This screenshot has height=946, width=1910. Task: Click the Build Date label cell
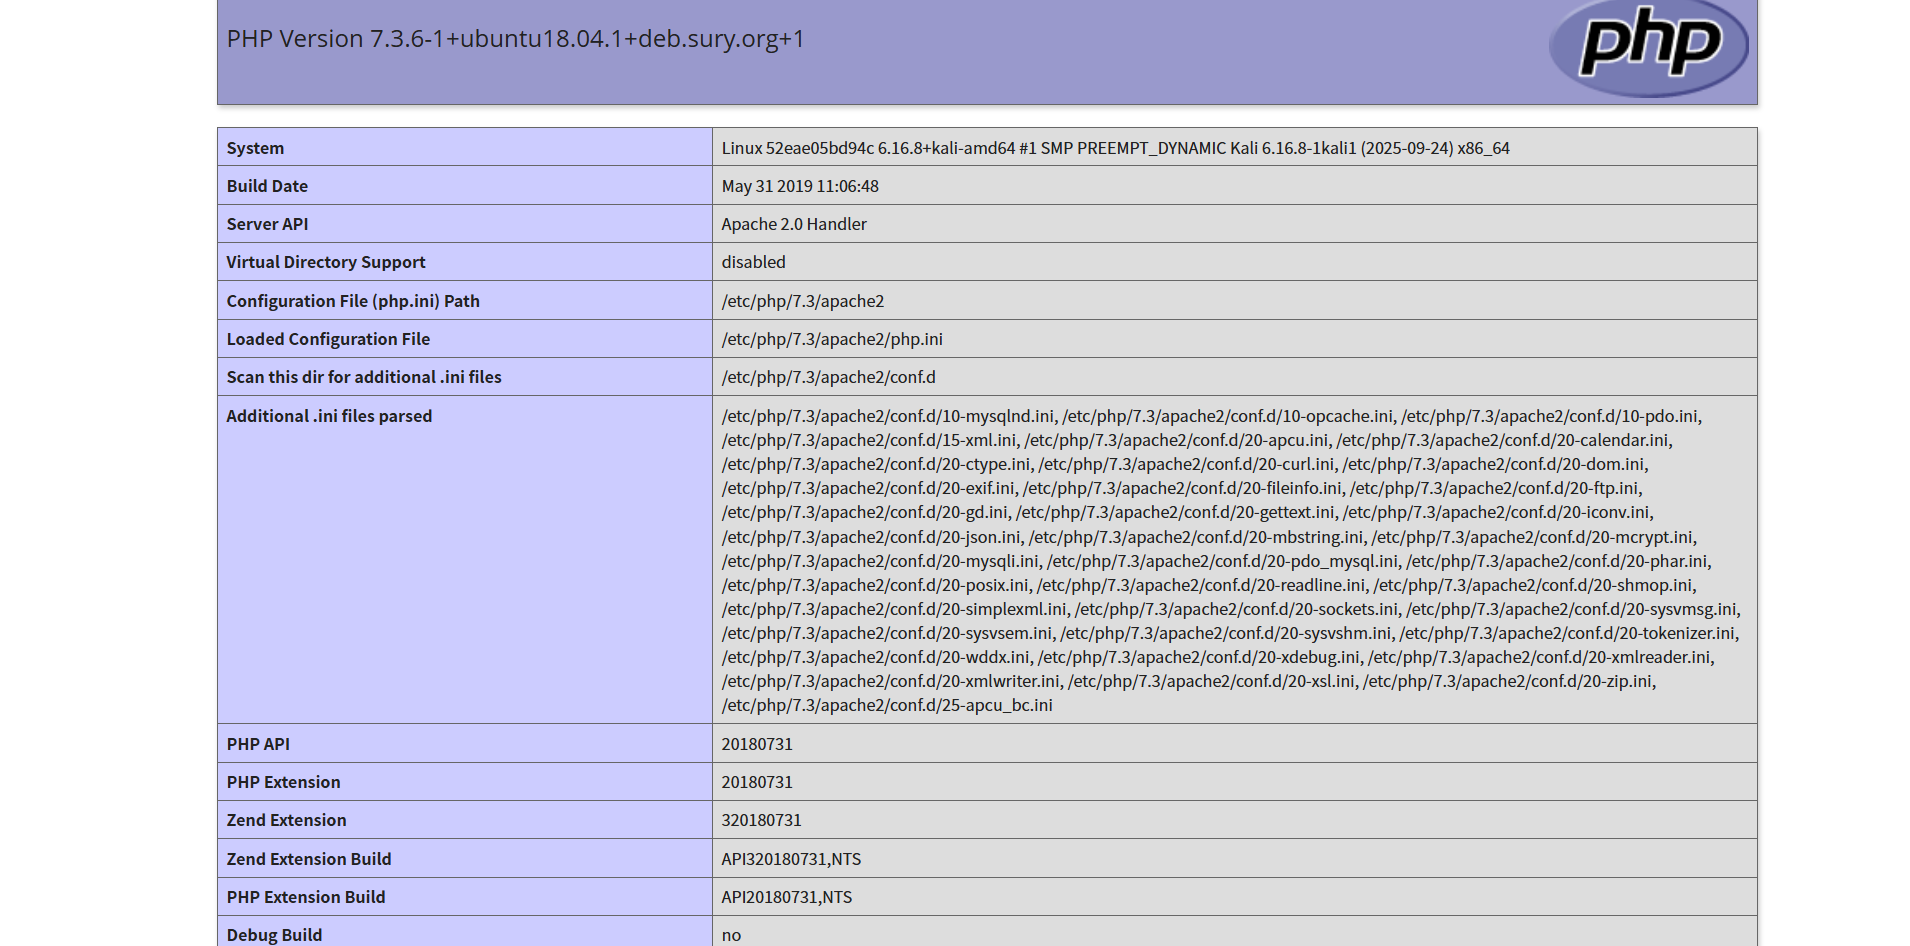click(x=267, y=186)
